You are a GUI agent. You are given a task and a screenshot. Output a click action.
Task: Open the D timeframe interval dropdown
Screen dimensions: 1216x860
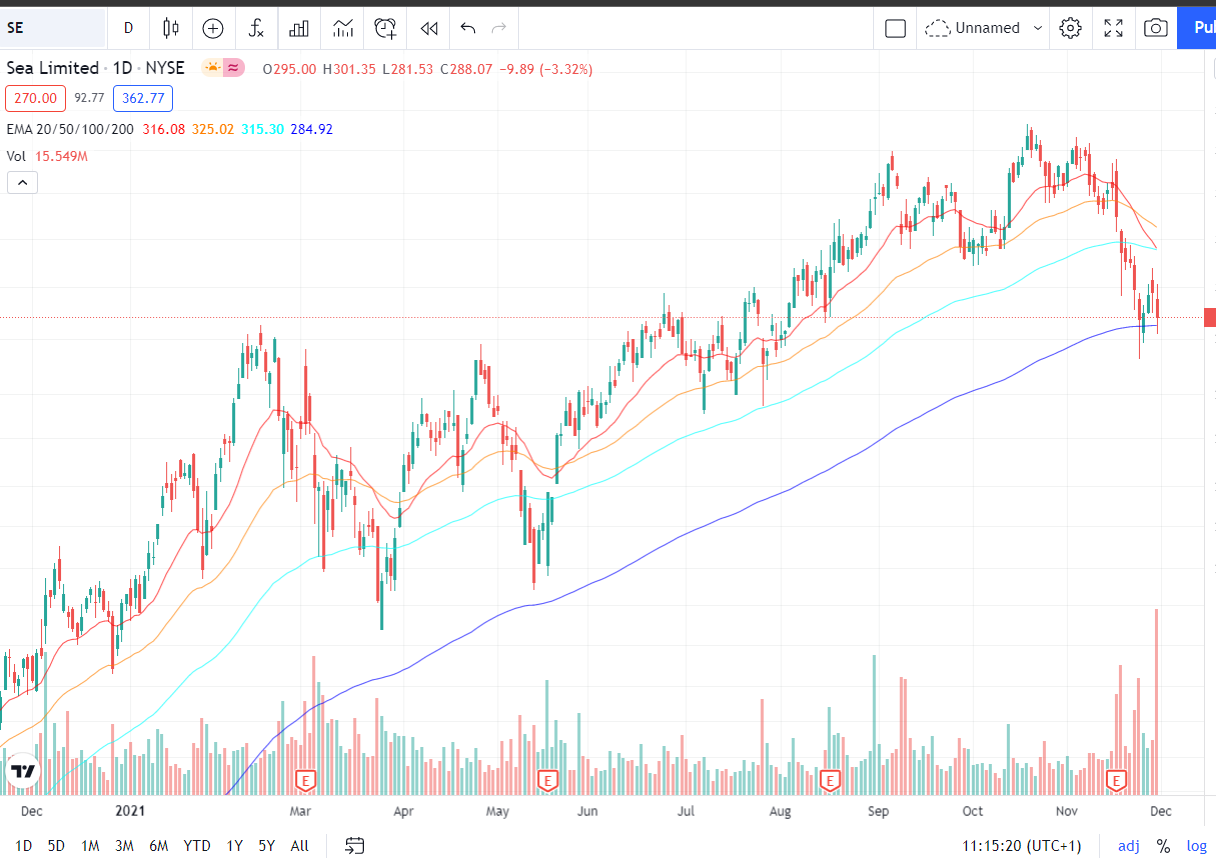tap(128, 28)
